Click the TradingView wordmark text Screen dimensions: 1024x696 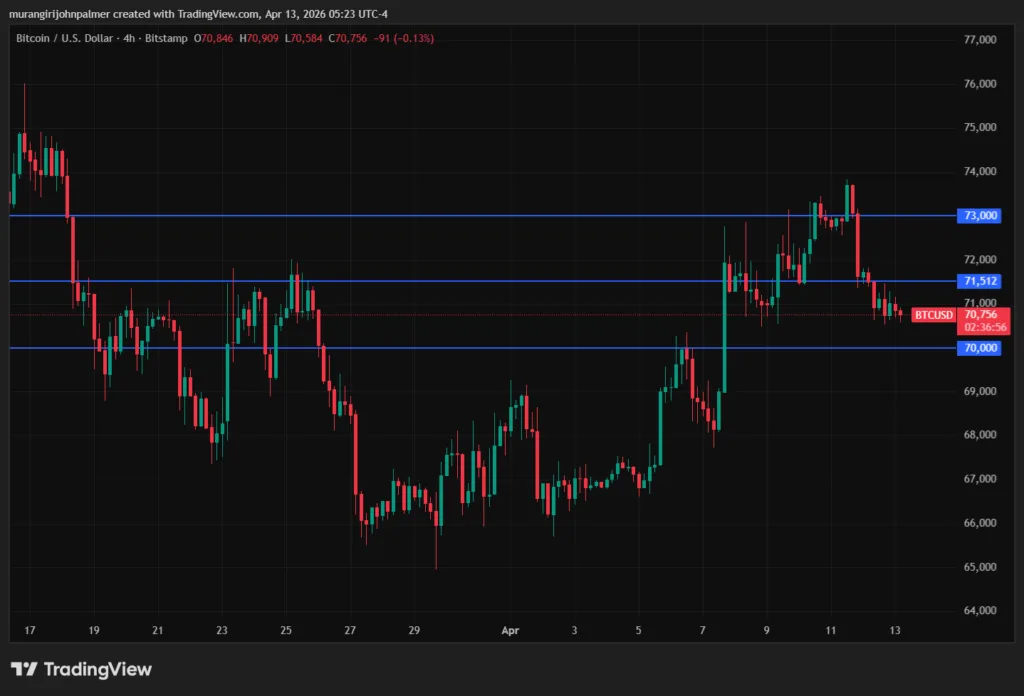click(96, 669)
